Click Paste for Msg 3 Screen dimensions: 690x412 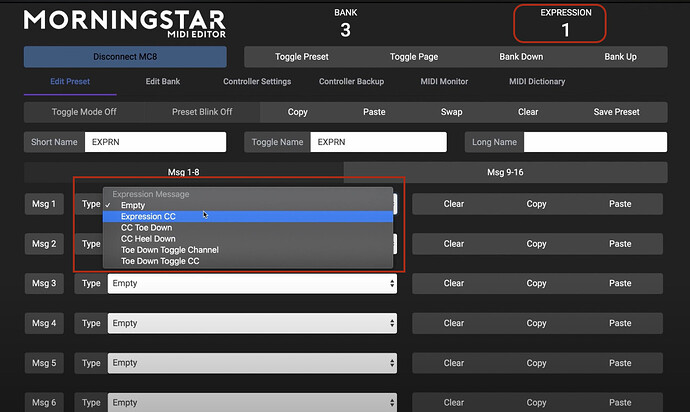click(x=620, y=283)
